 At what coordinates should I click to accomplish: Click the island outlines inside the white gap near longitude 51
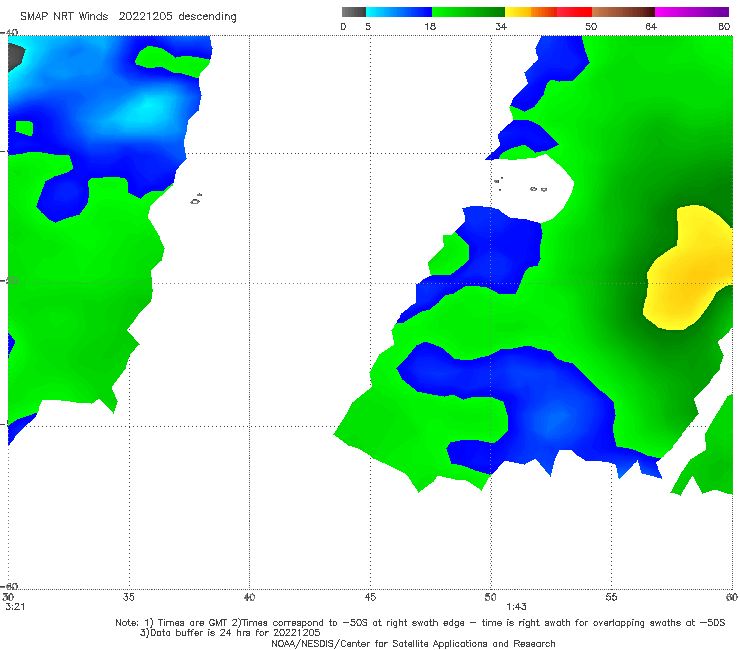520,185
